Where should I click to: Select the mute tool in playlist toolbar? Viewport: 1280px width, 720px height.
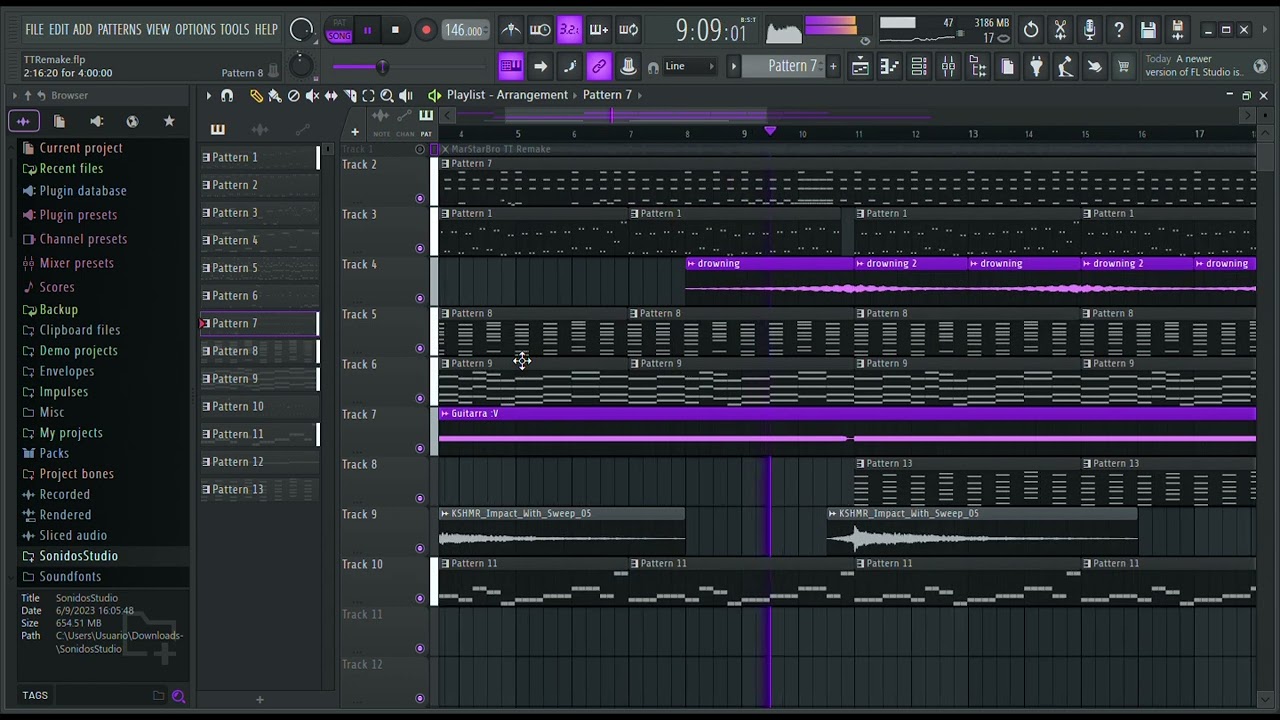point(312,95)
